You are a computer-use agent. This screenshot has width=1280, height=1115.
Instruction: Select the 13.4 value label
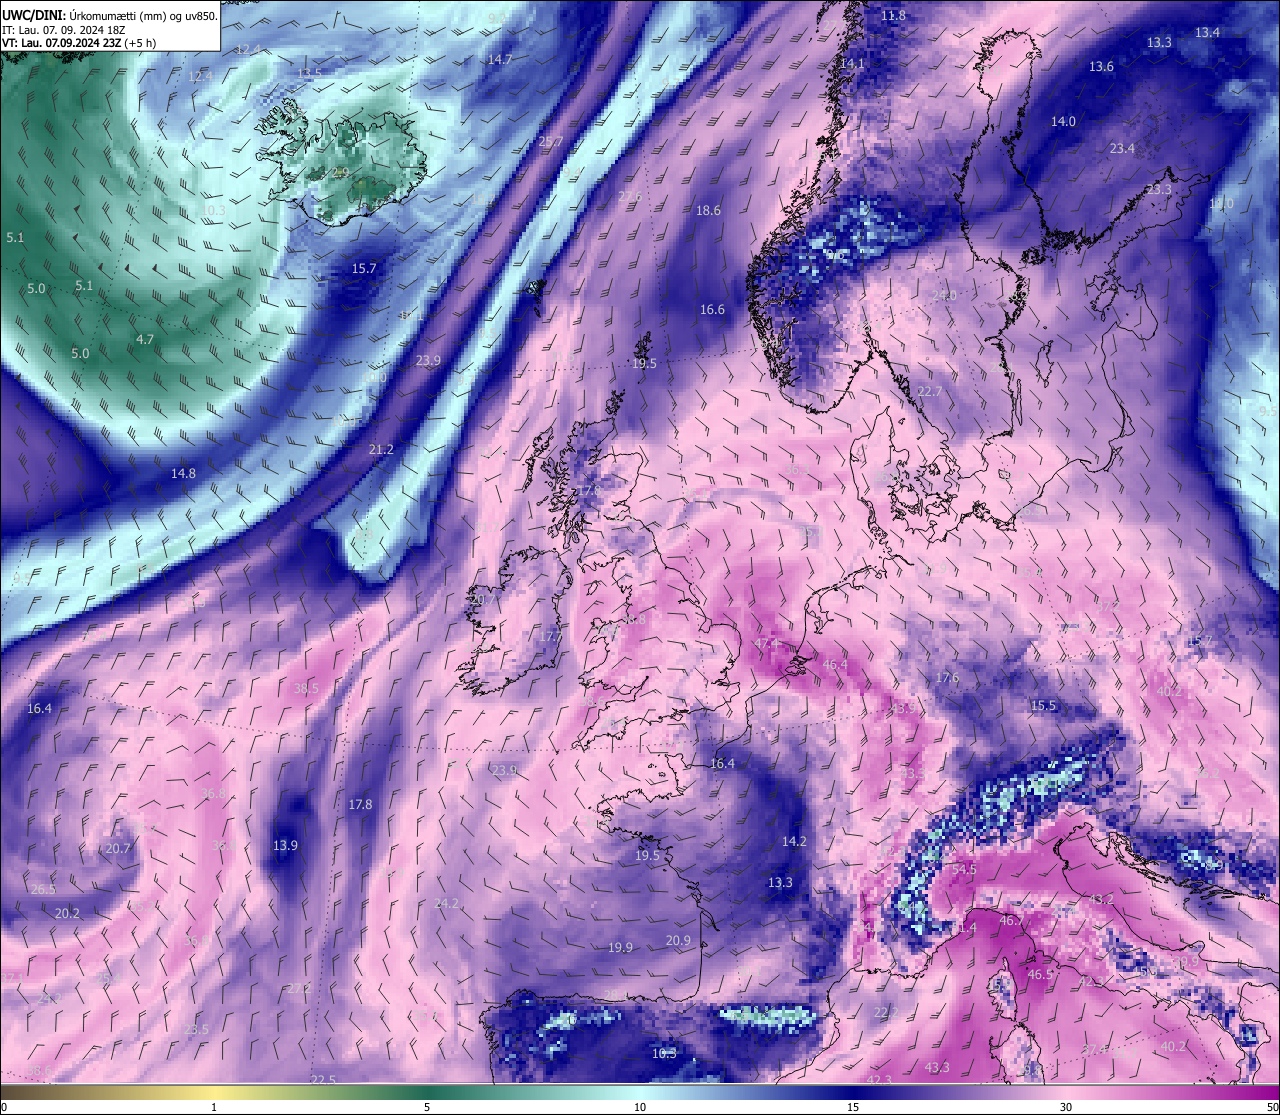(x=1208, y=33)
